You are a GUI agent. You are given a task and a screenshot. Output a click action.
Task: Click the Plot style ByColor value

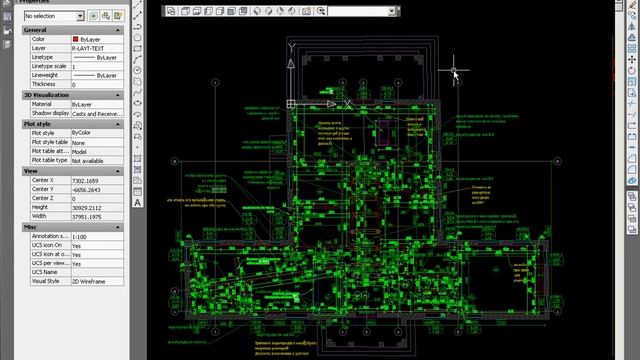click(x=97, y=133)
